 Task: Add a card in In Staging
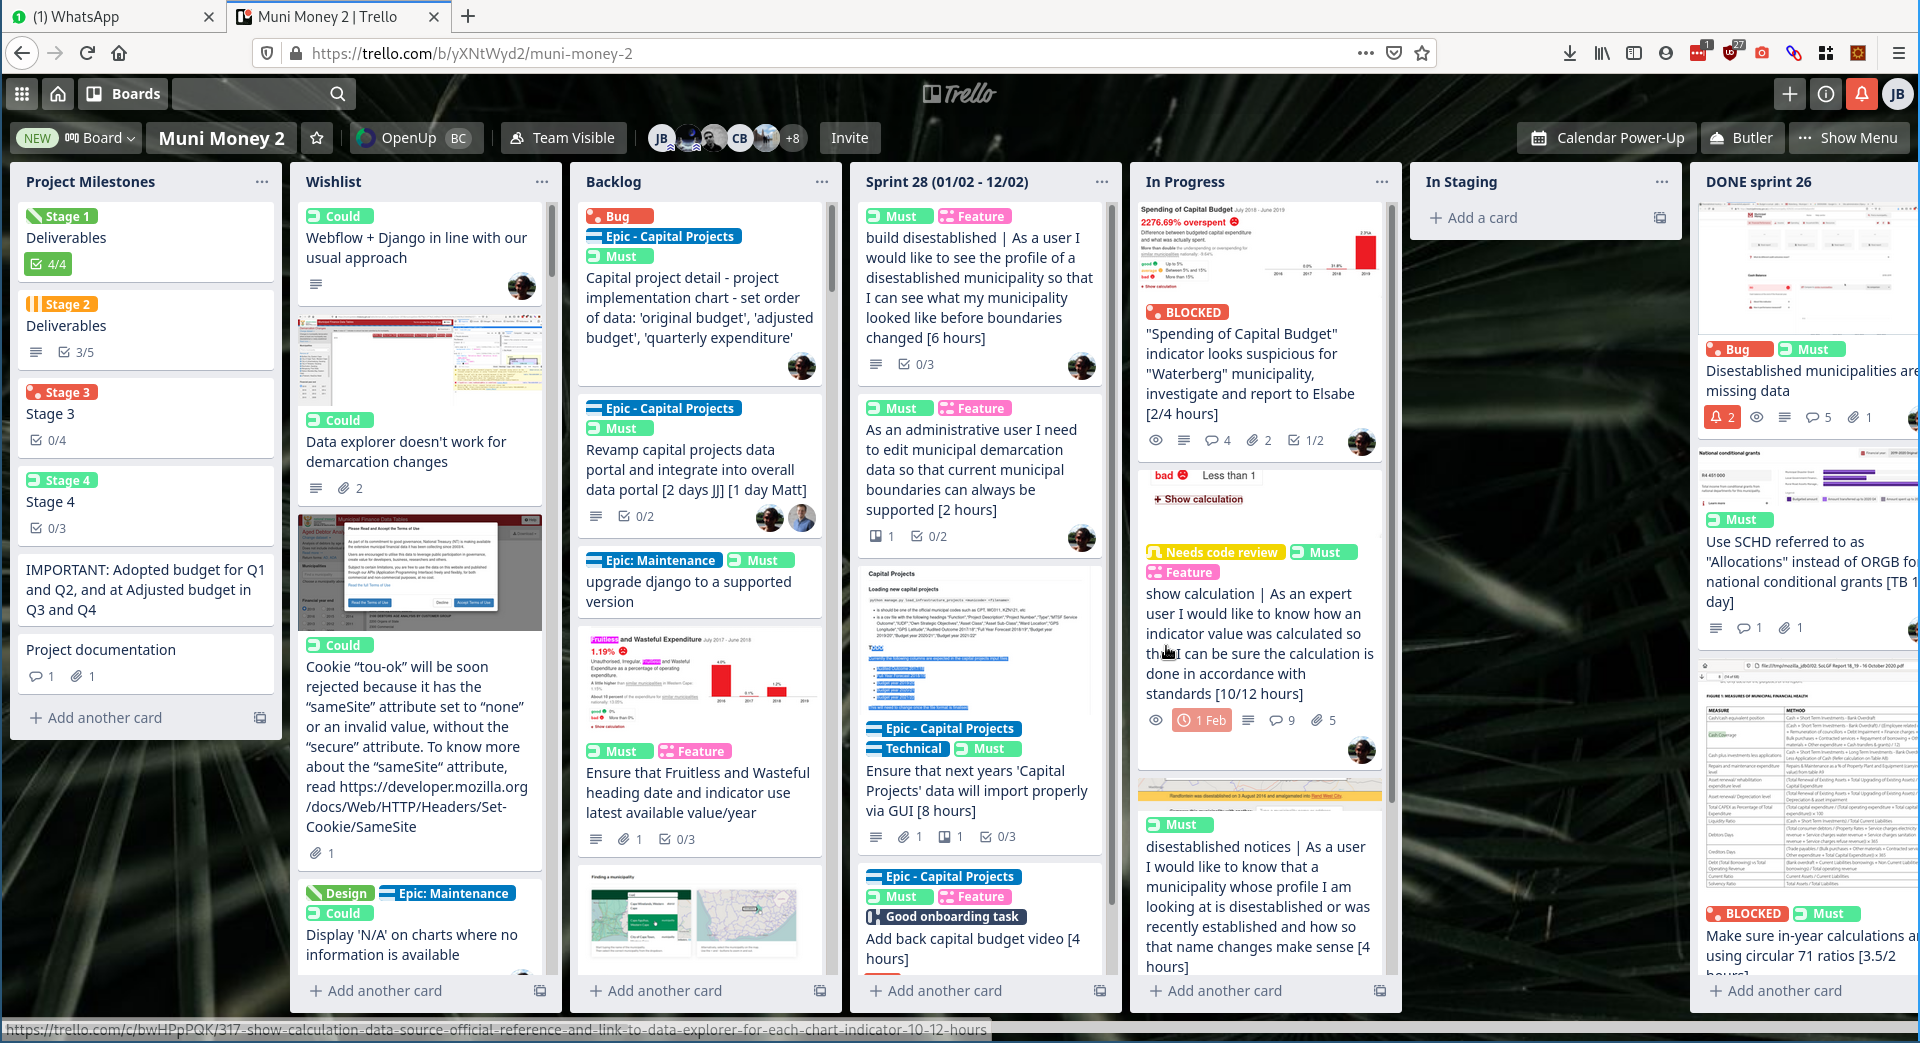[x=1474, y=218]
